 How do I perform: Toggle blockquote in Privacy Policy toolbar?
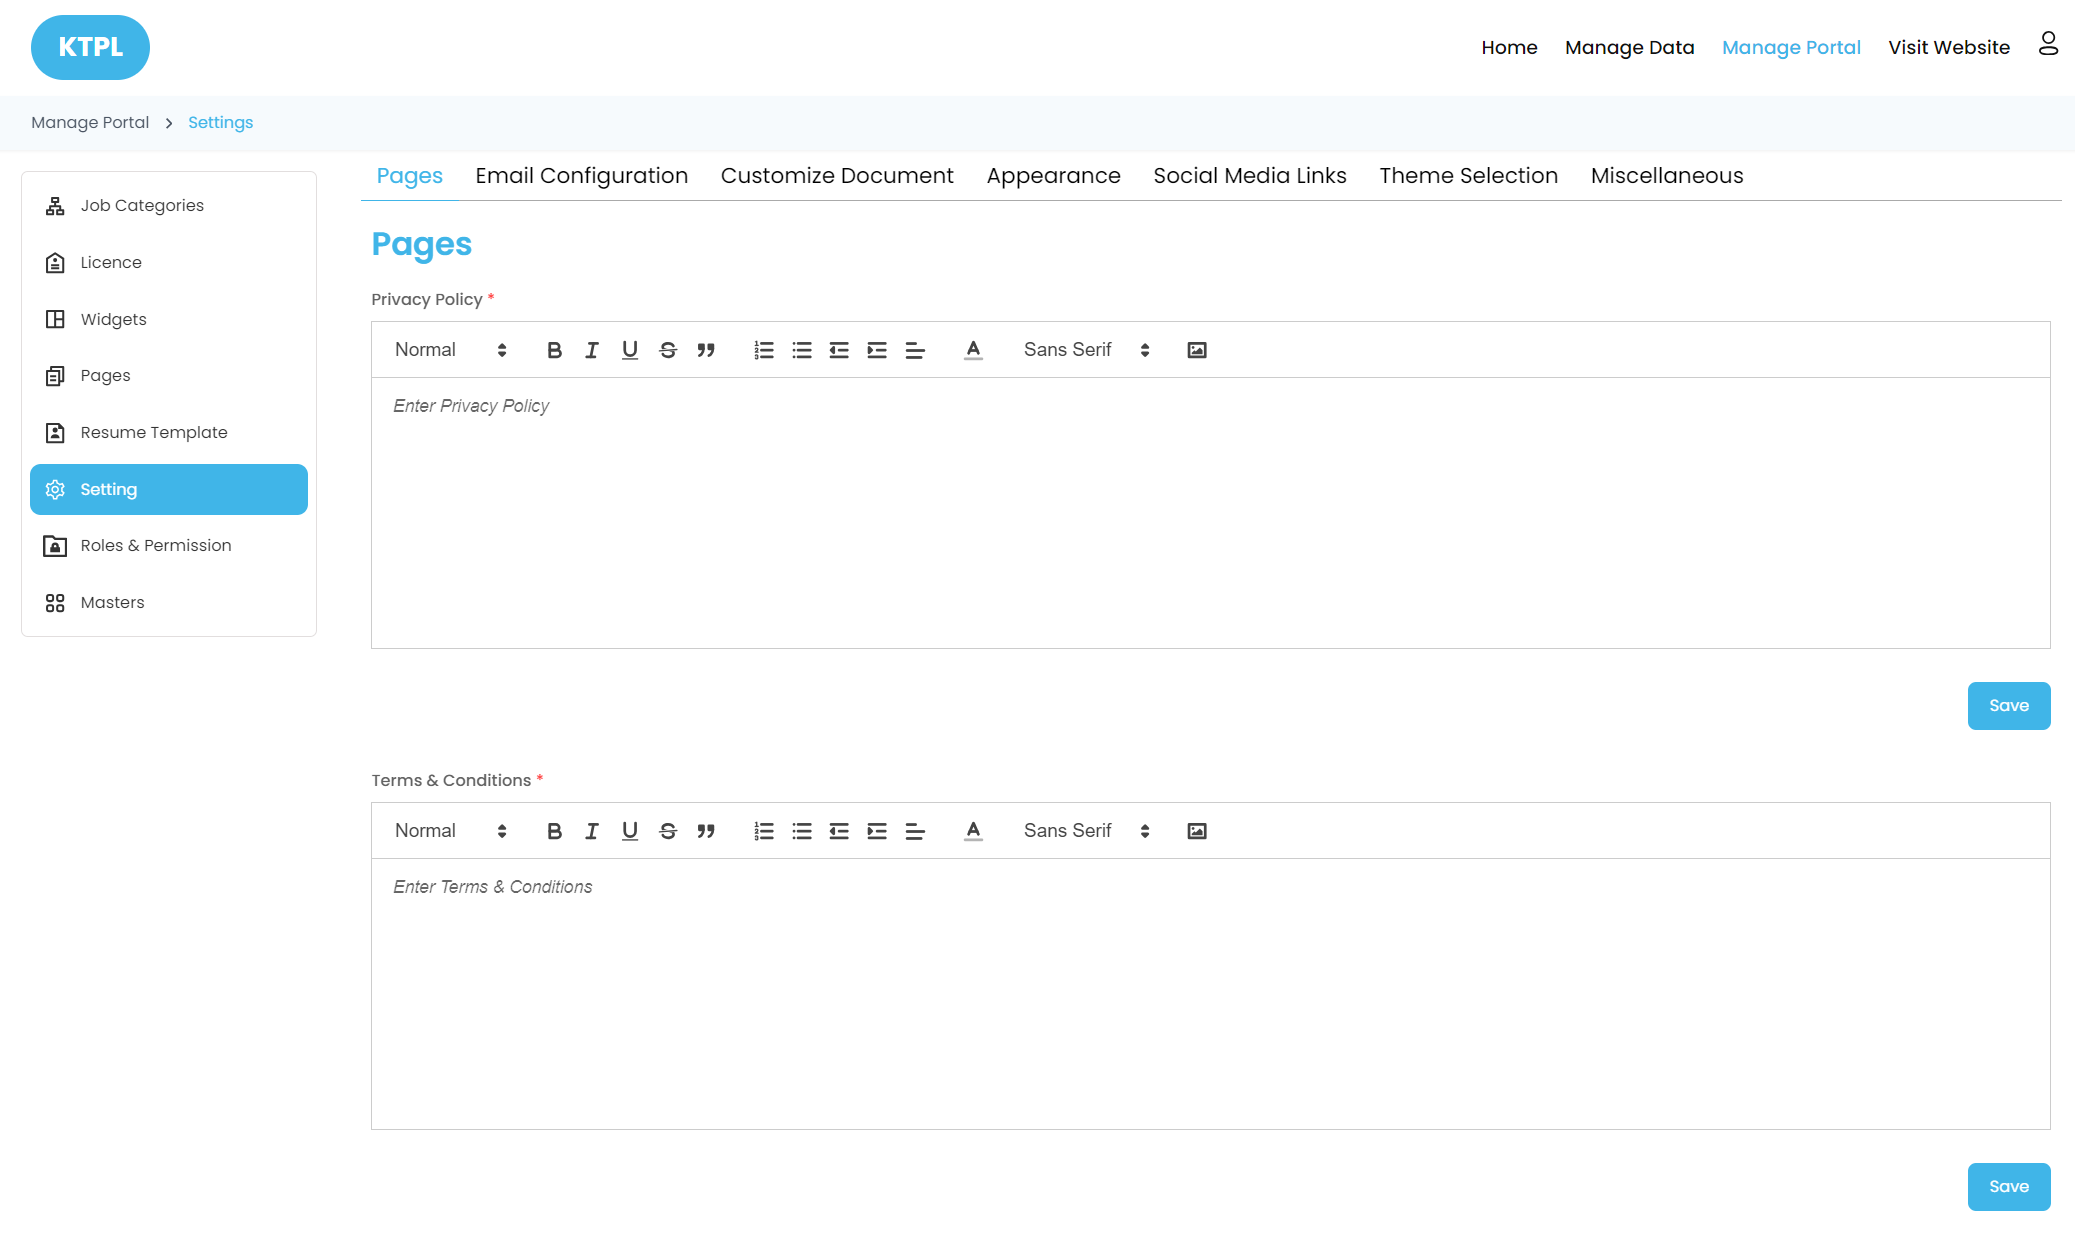pyautogui.click(x=706, y=350)
